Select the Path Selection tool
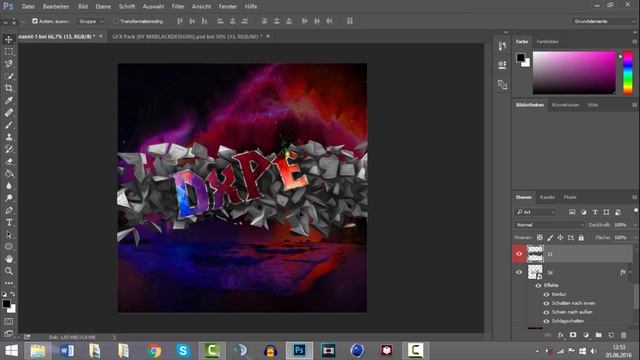The width and height of the screenshot is (640, 360). (9, 235)
